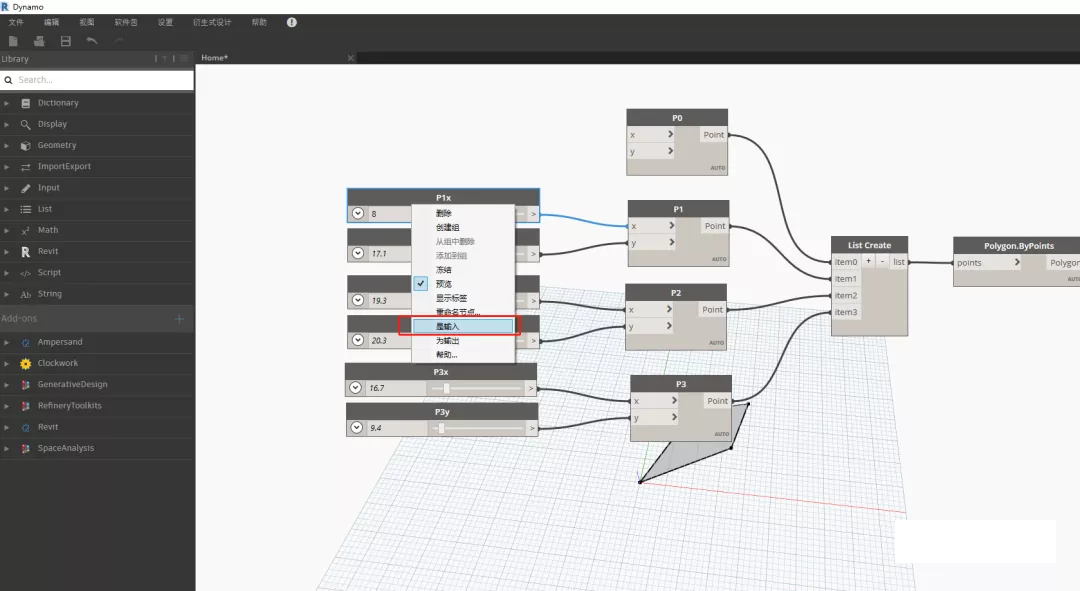
Task: Open the chevron on the P3y node
Action: (x=357, y=428)
